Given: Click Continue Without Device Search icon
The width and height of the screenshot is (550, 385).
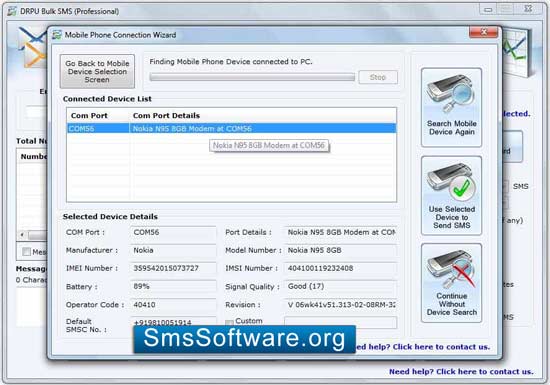Looking at the screenshot, I should tap(451, 283).
